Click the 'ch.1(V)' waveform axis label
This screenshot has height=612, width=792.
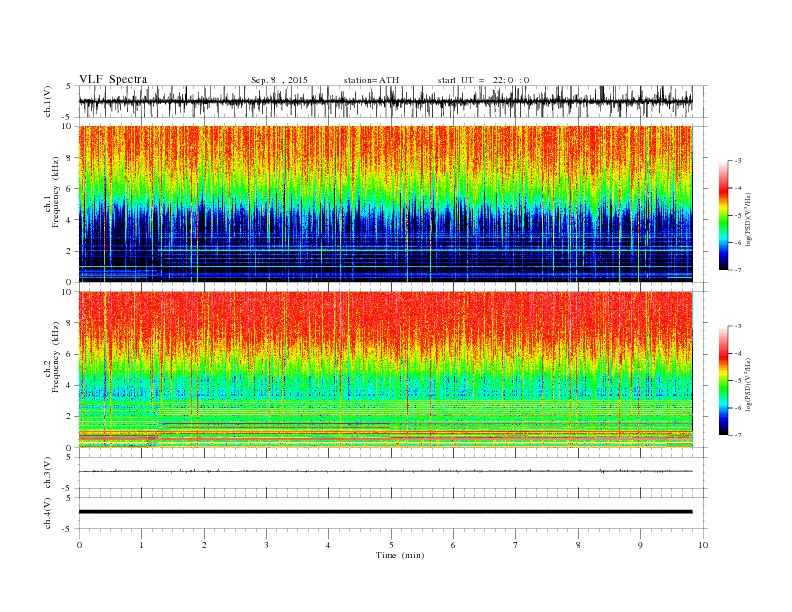(48, 101)
